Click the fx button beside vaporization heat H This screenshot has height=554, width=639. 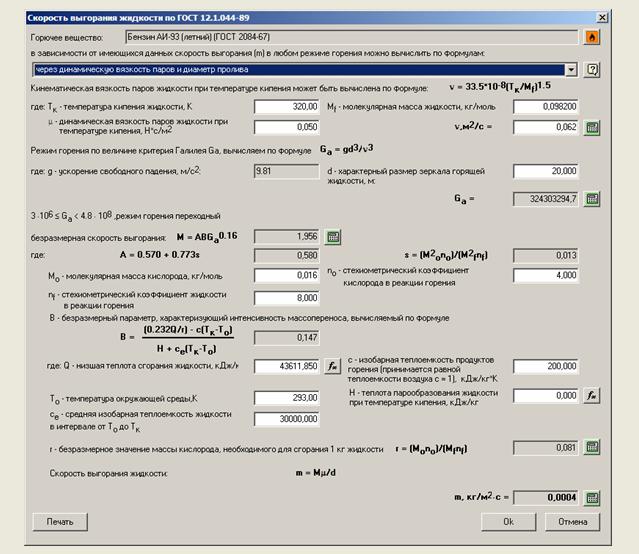click(x=591, y=396)
